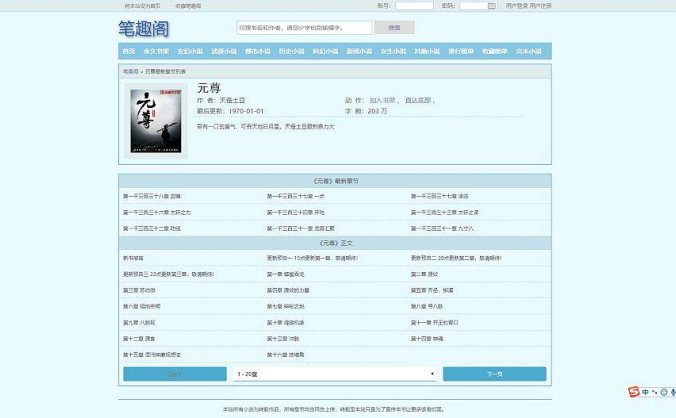Click the set-as-homepage link at top left
The image size is (676, 418).
coord(142,6)
